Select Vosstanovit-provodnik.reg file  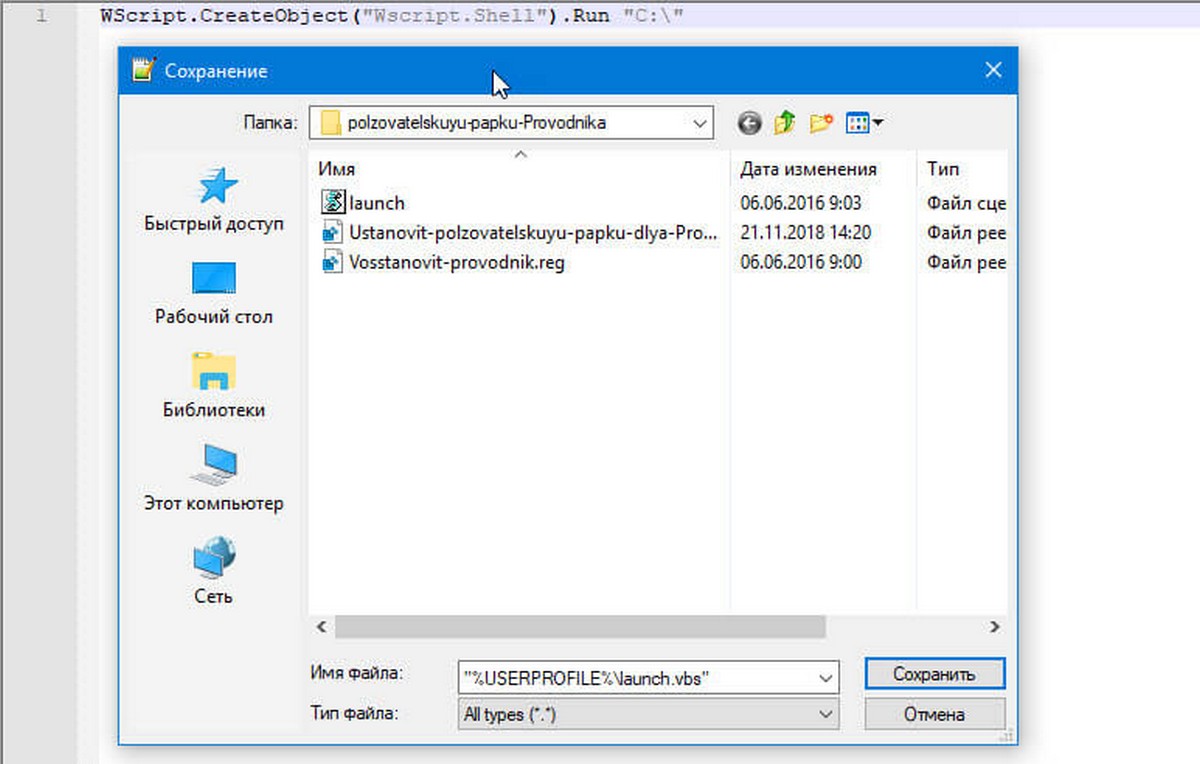[457, 263]
